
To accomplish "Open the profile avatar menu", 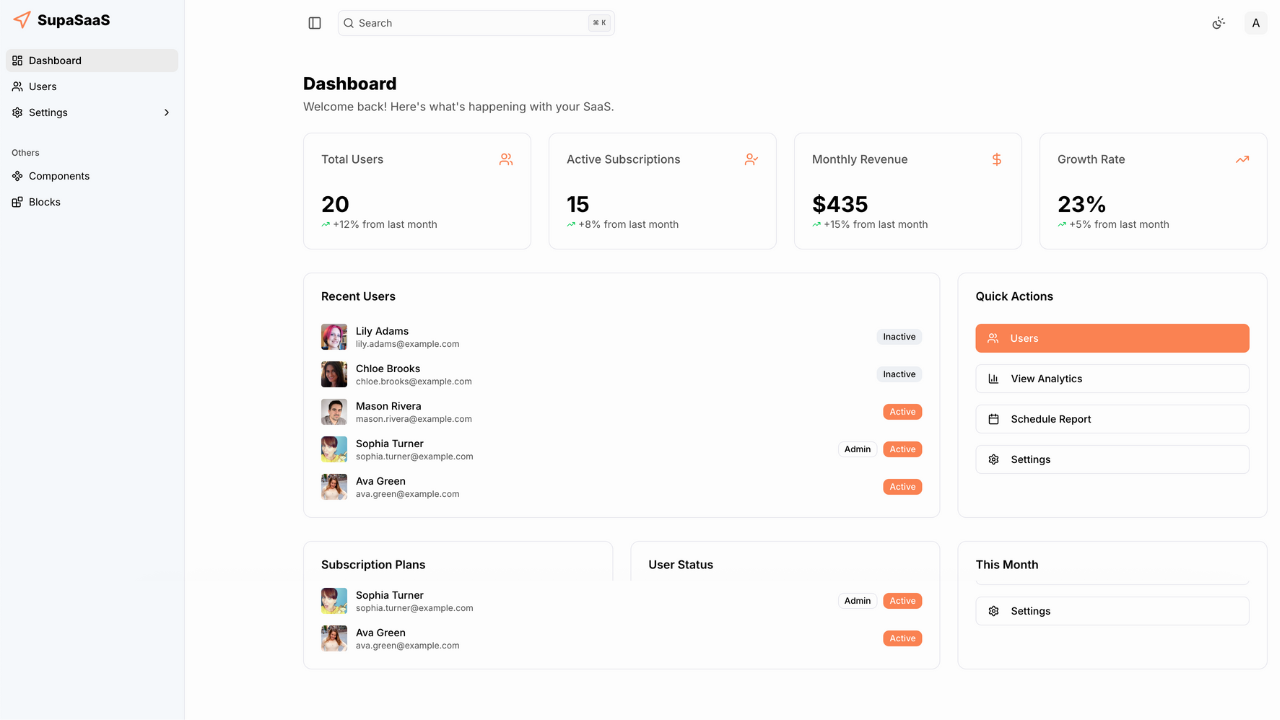I will click(1255, 22).
